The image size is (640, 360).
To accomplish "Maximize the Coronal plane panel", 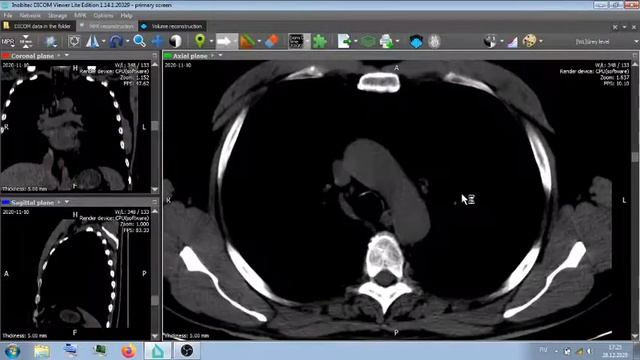I will point(155,56).
